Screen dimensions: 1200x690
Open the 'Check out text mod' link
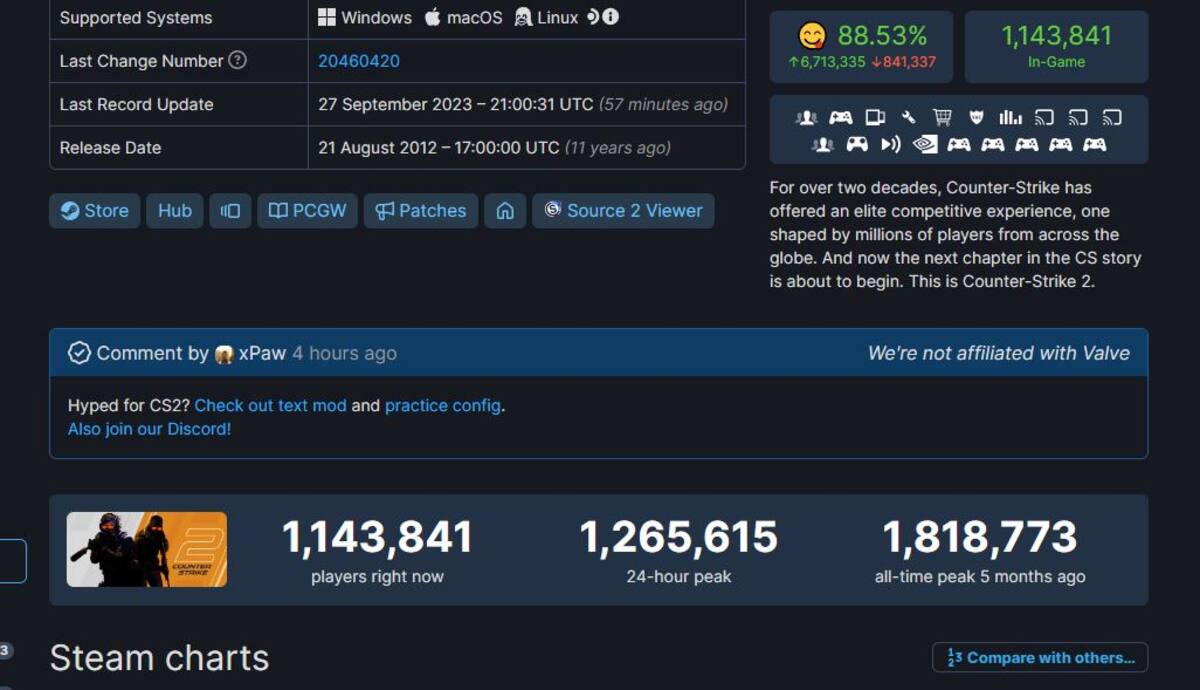tap(270, 406)
